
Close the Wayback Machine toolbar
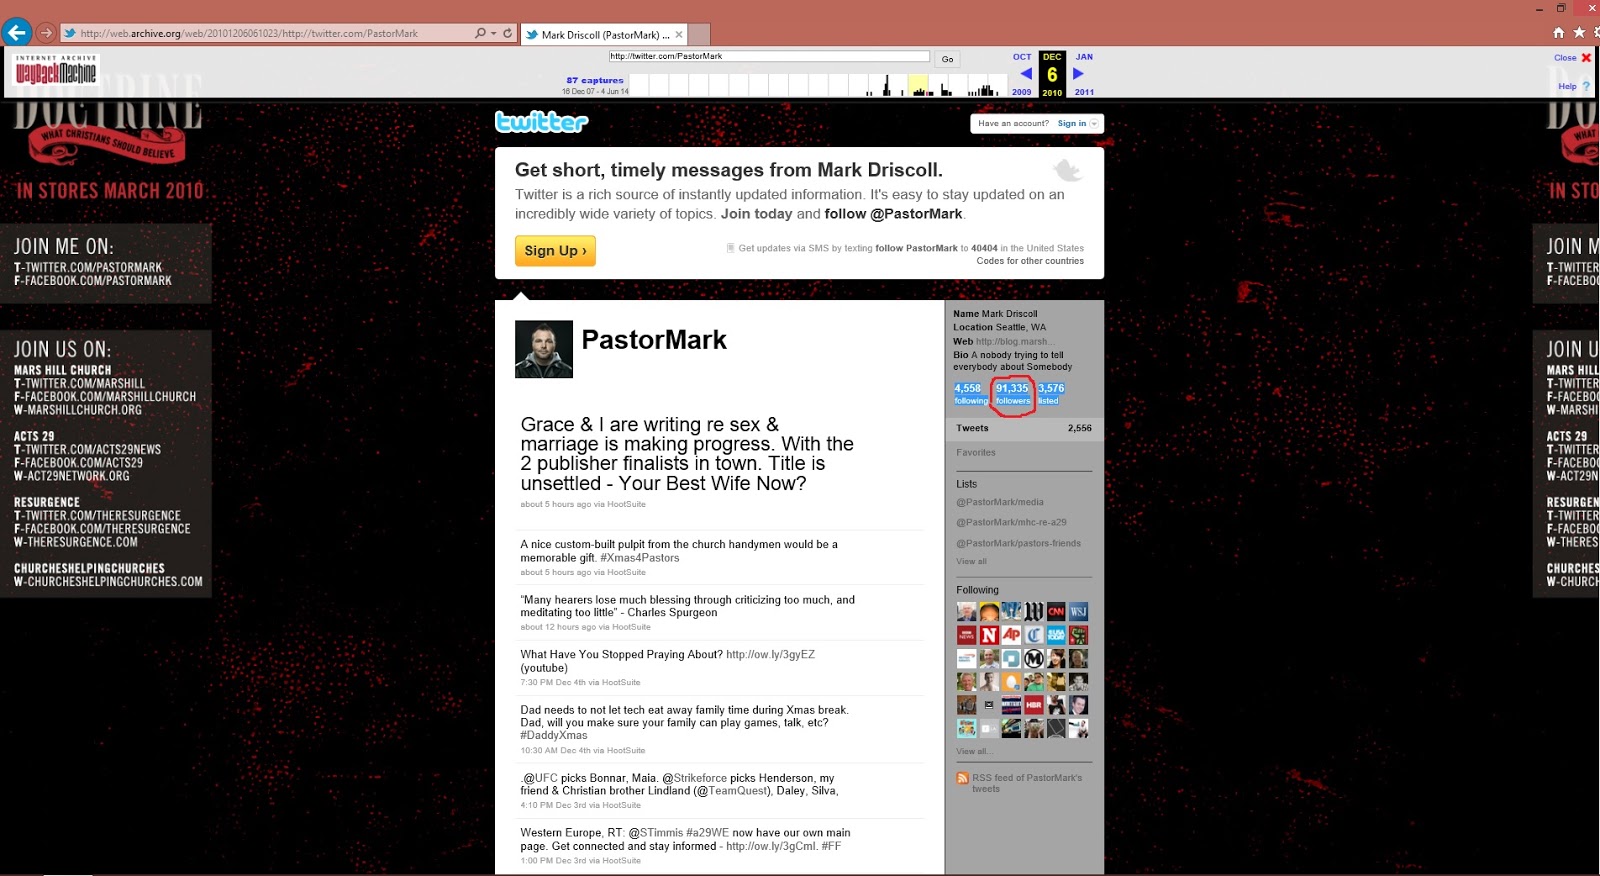point(1572,58)
